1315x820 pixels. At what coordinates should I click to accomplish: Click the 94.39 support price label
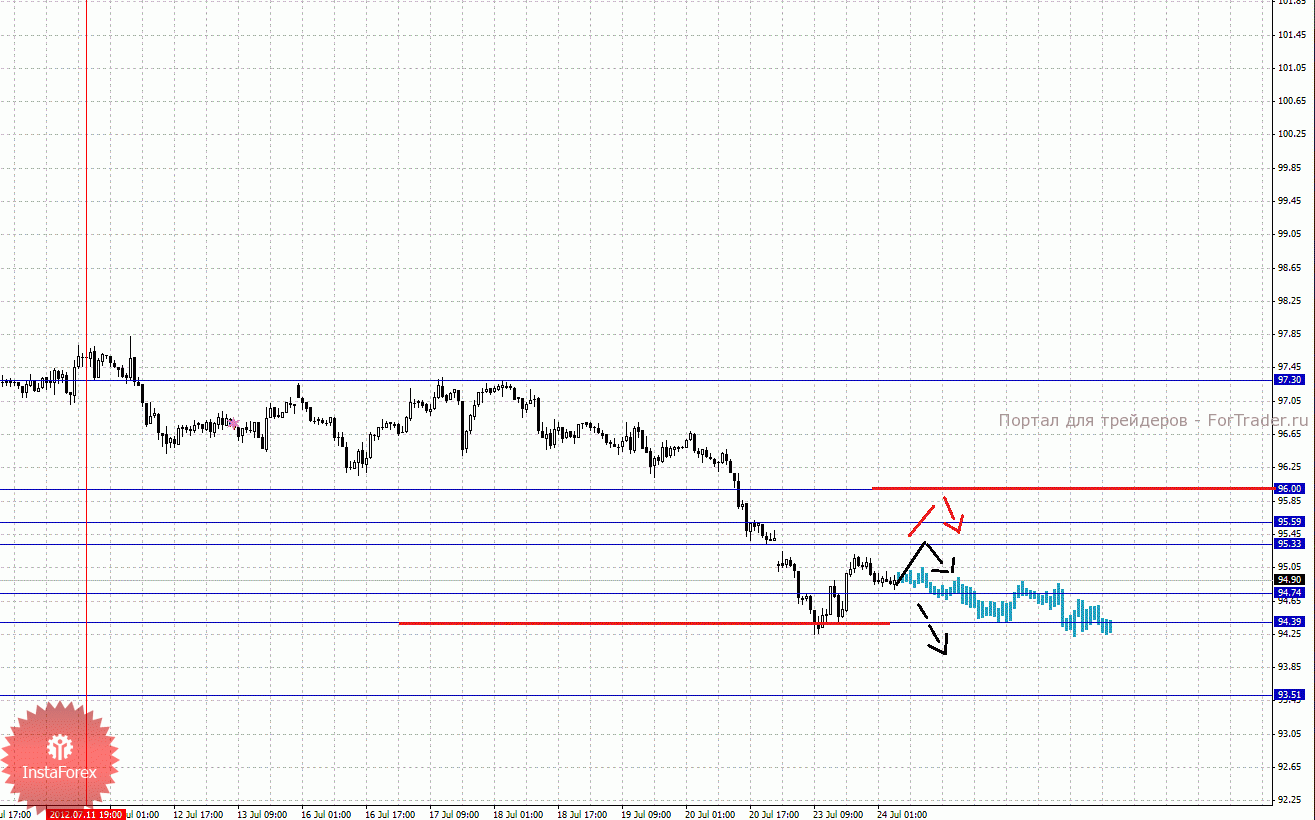point(1289,622)
